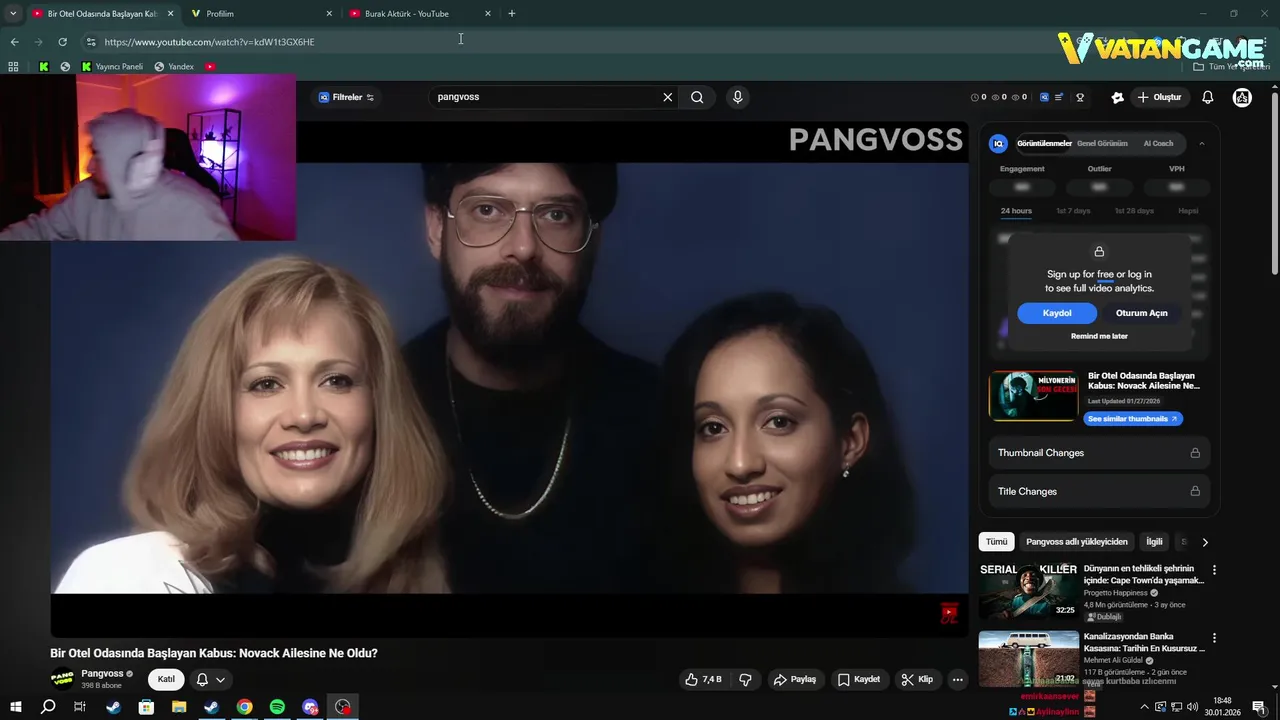Image resolution: width=1280 pixels, height=720 pixels.
Task: Open options for Cape Town video
Action: (x=1215, y=570)
